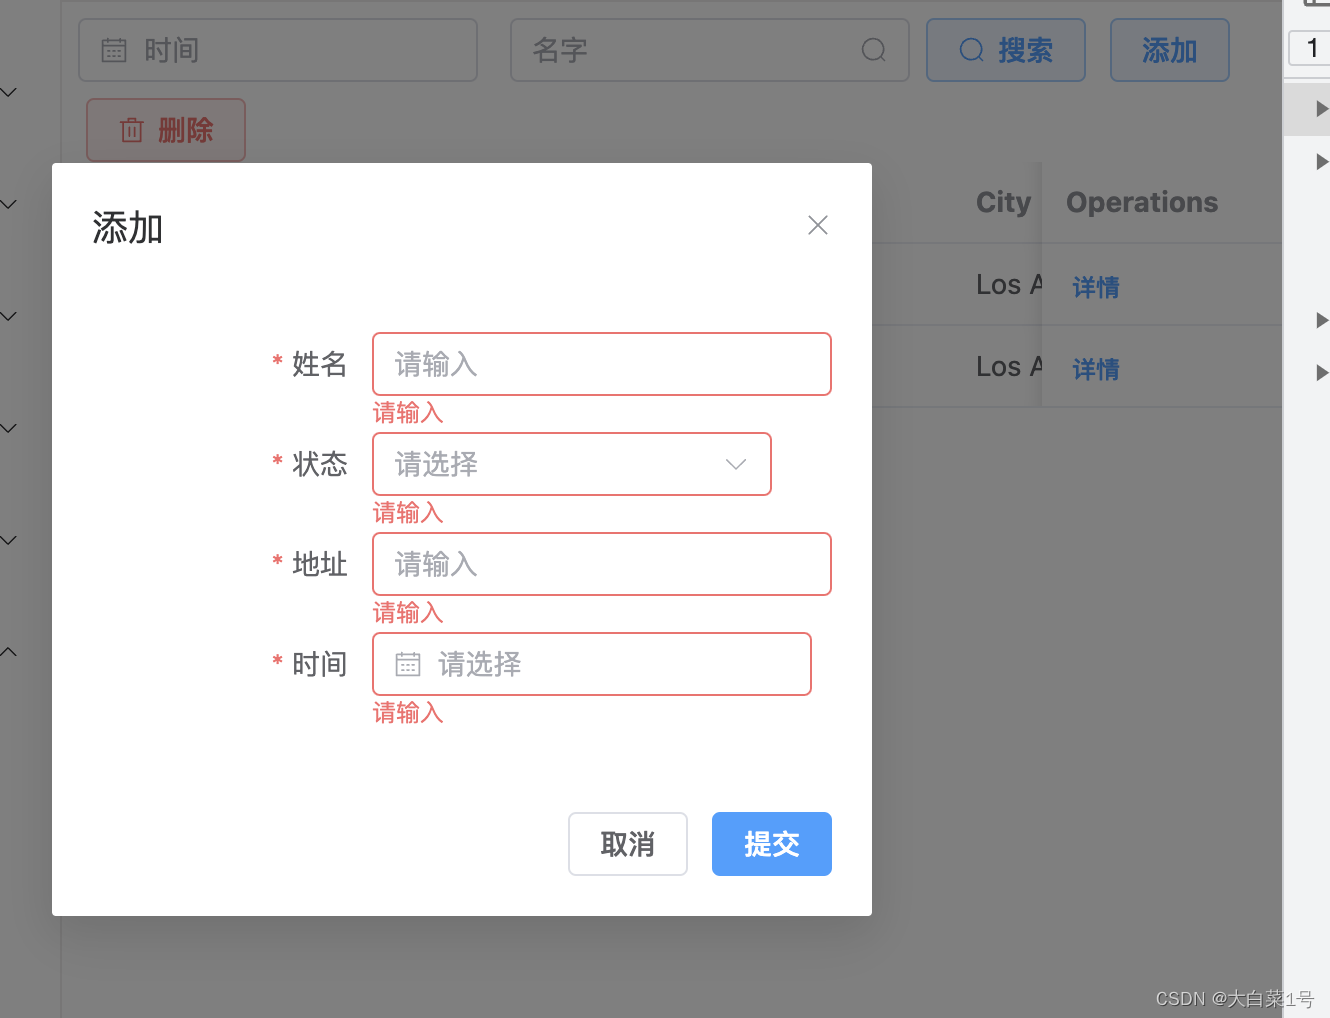Expand the fourth sidebar chevron
The width and height of the screenshot is (1330, 1018).
(x=9, y=428)
